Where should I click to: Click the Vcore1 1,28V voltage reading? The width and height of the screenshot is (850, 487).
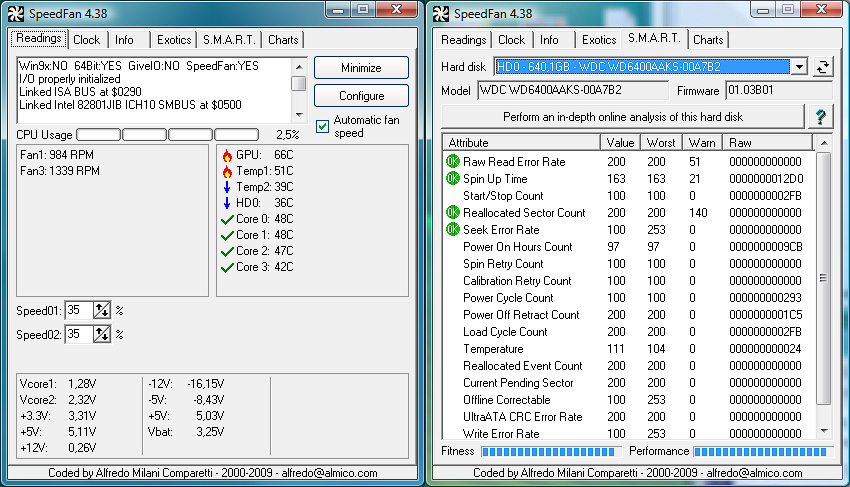point(58,384)
